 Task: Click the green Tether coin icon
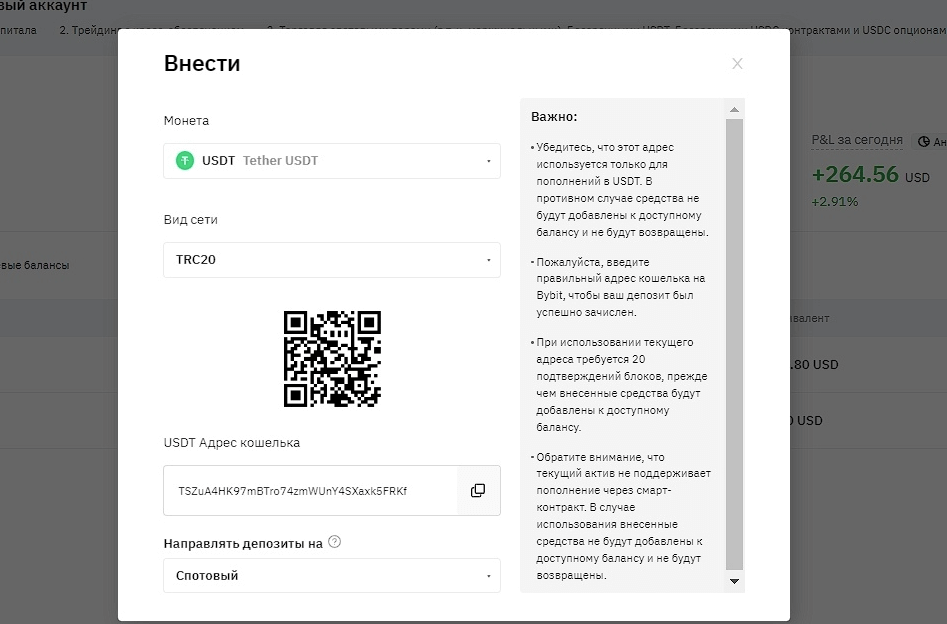coord(184,160)
